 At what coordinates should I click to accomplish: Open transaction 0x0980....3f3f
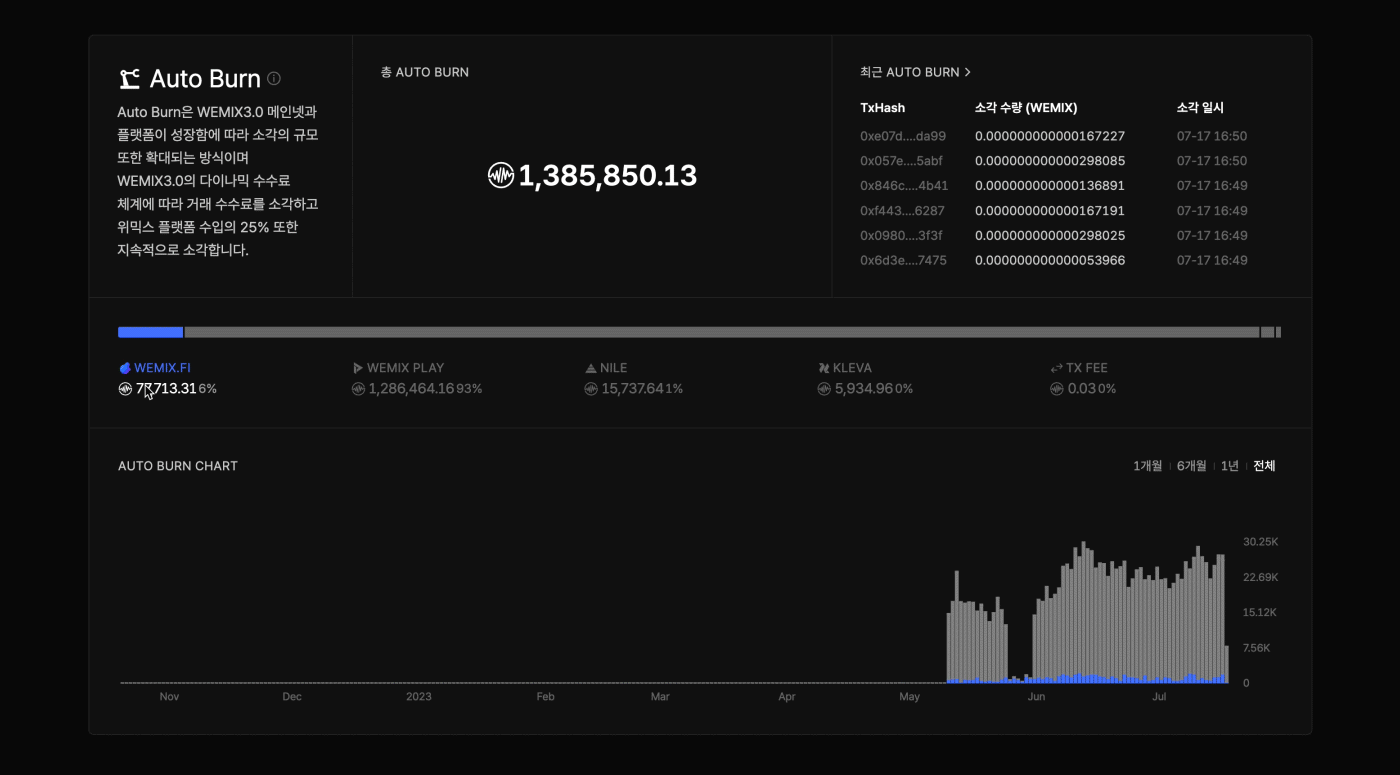pos(901,236)
